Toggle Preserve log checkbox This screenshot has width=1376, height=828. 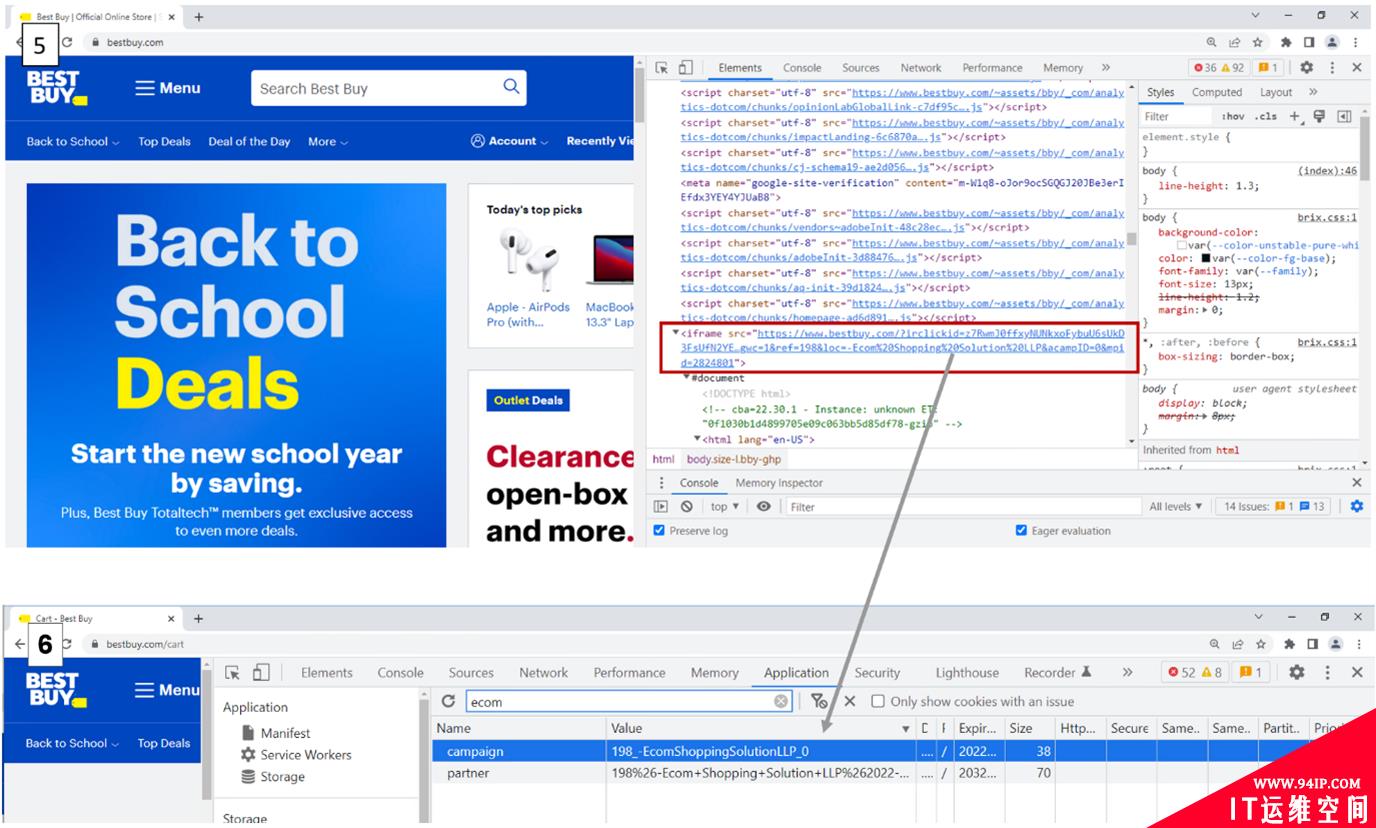click(x=659, y=531)
